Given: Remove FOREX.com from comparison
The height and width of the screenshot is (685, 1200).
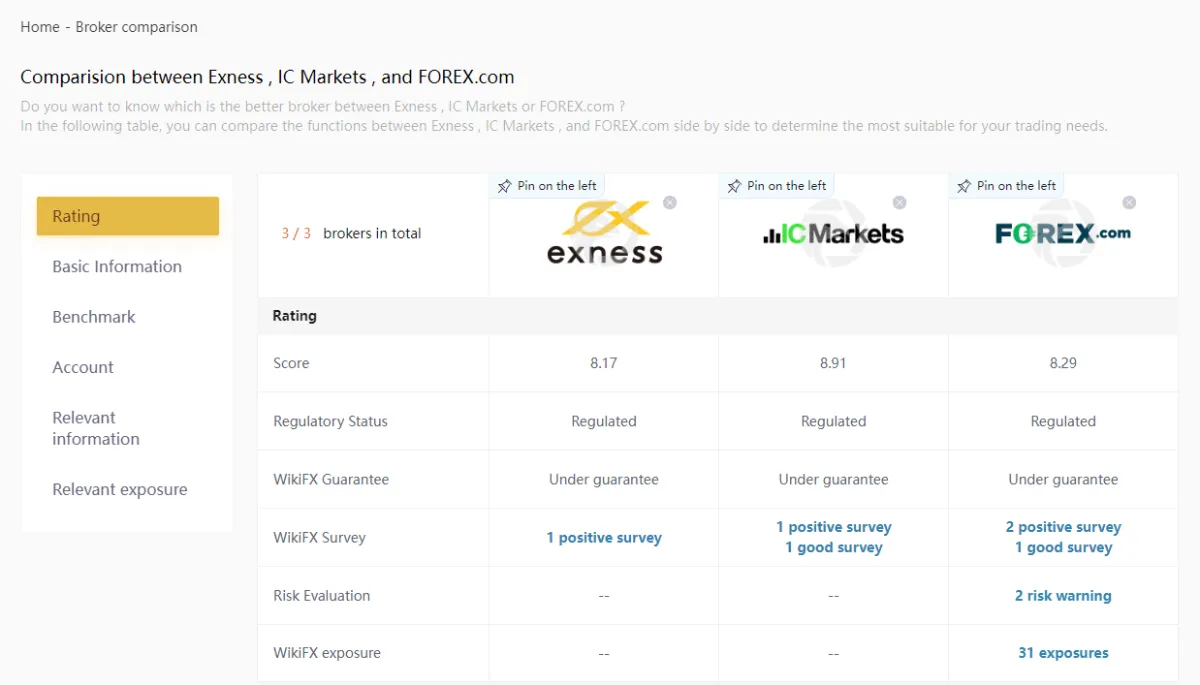Looking at the screenshot, I should tap(1129, 202).
